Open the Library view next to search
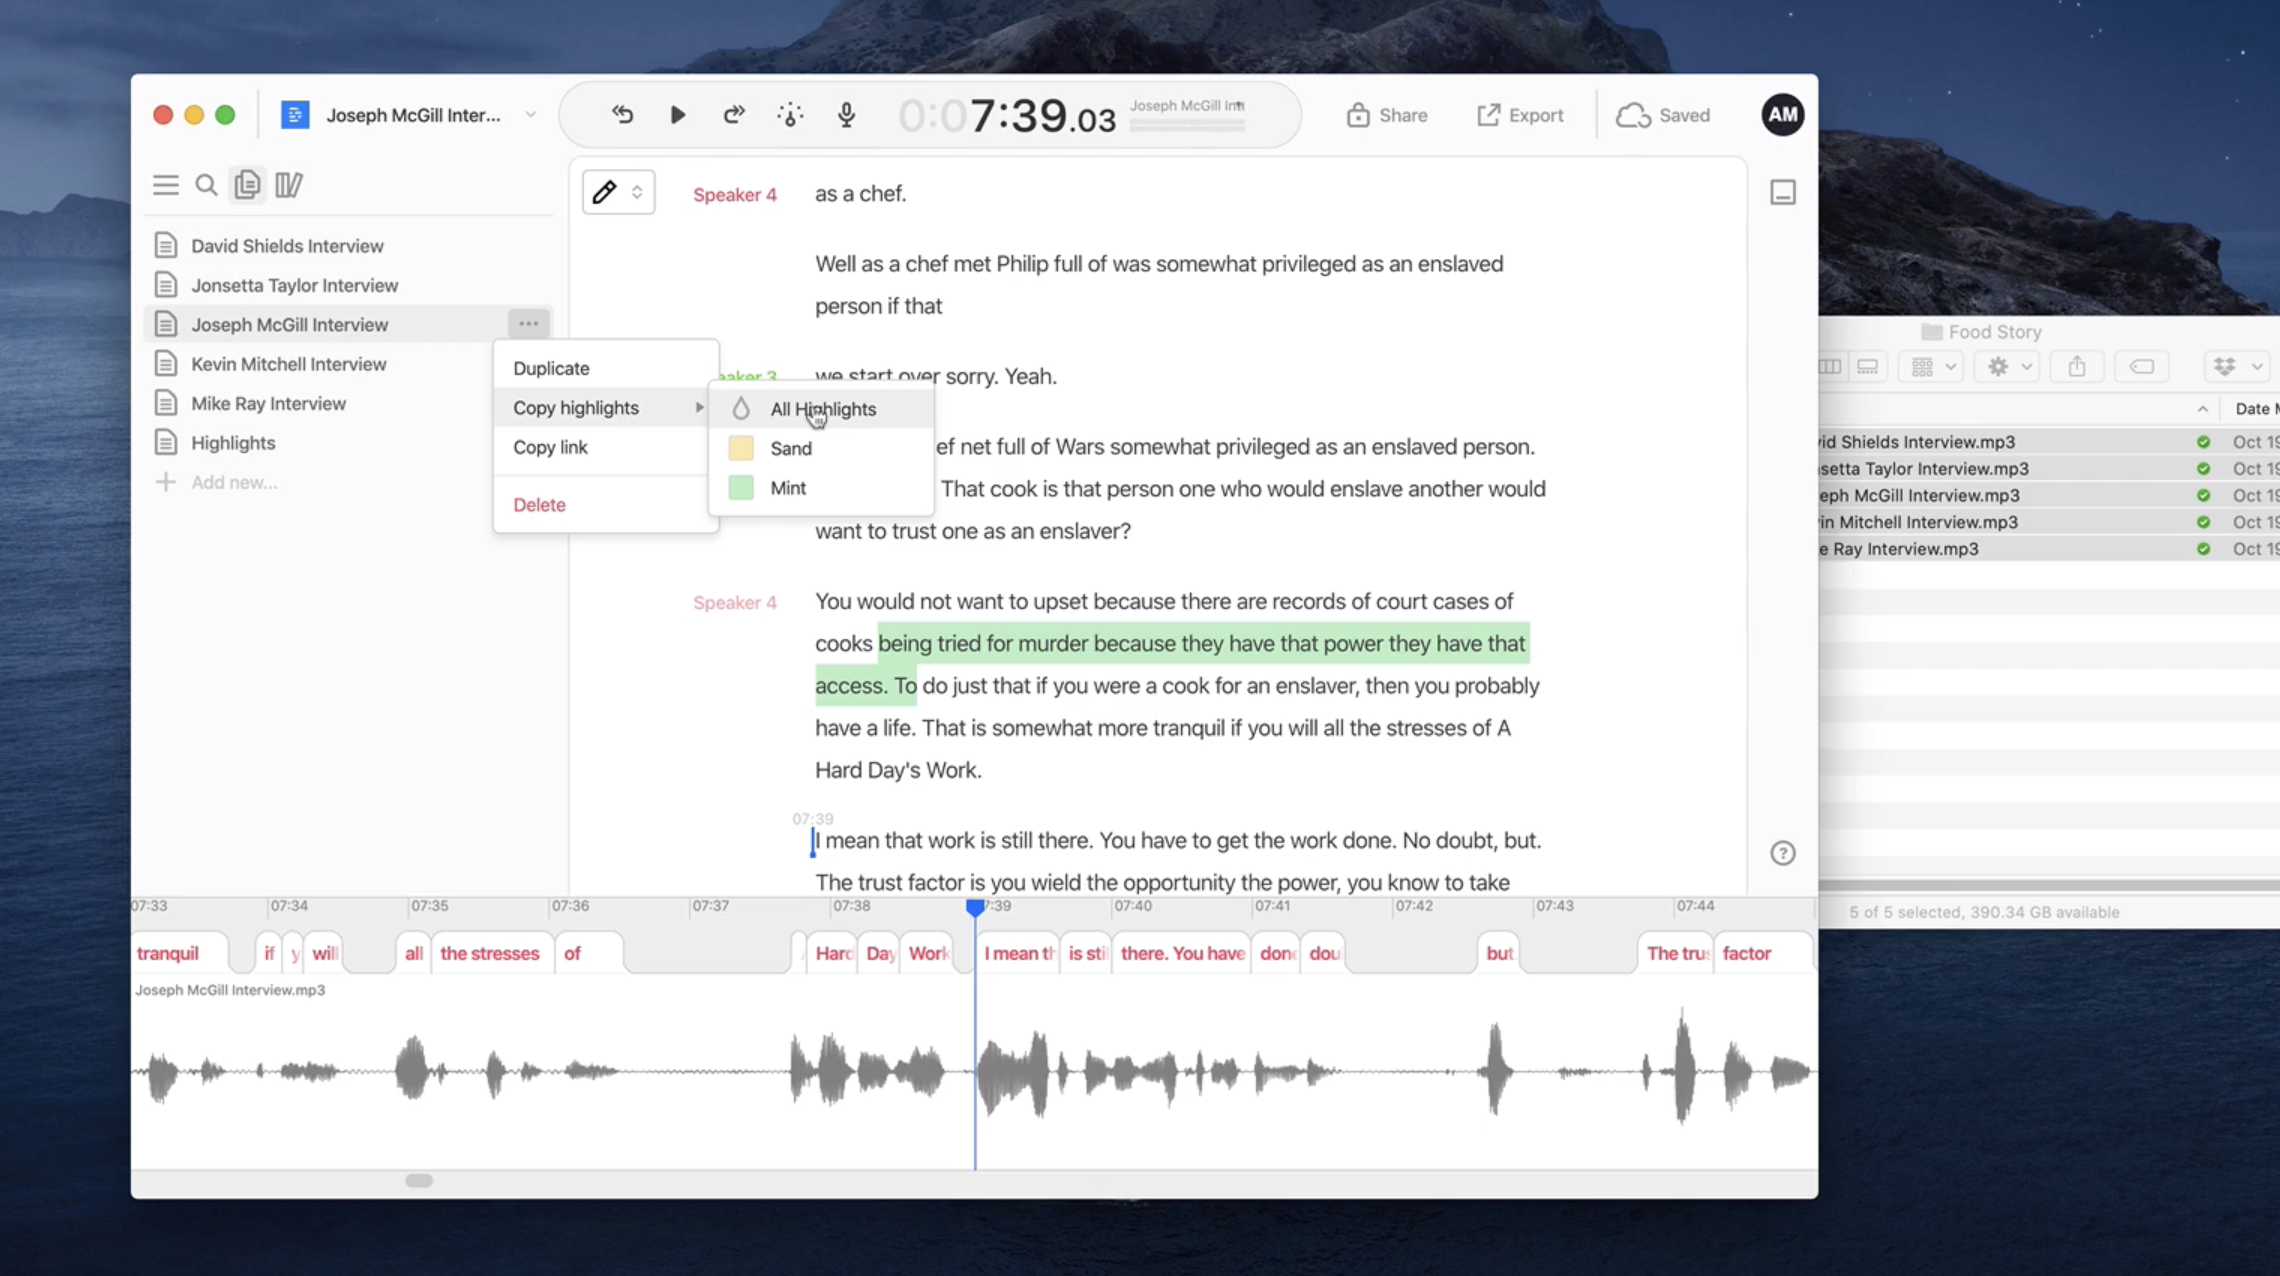2280x1276 pixels. pos(288,185)
